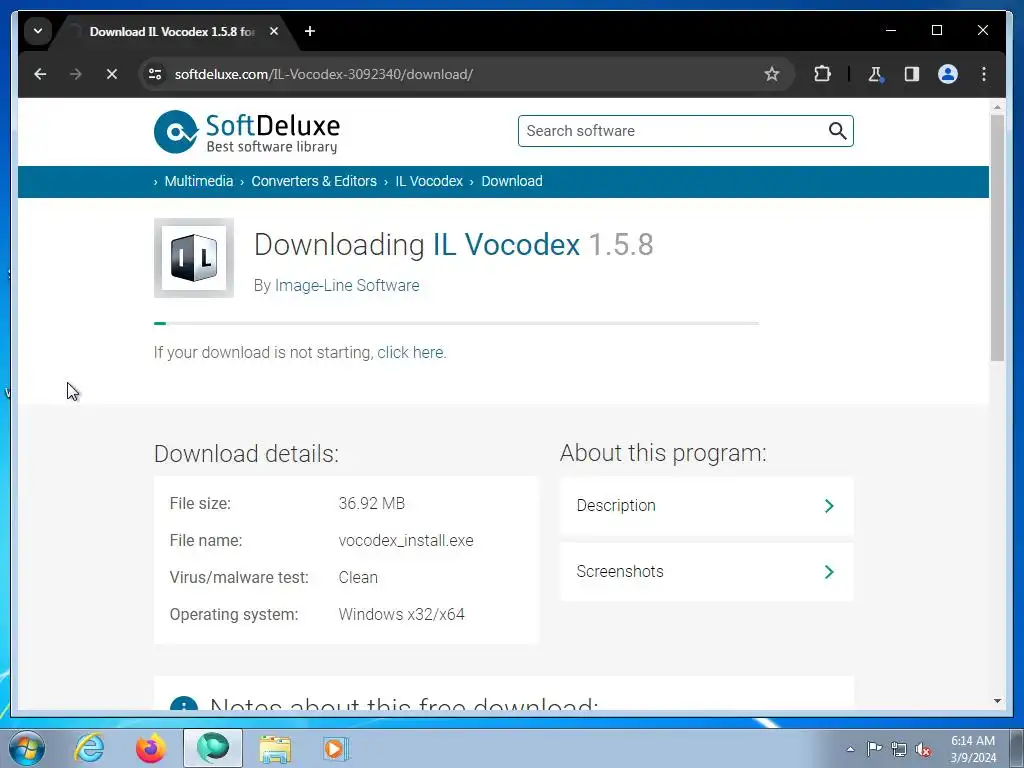Viewport: 1024px width, 768px height.
Task: Select the Download IL Vocodex 1.5.8 tab
Action: click(172, 31)
